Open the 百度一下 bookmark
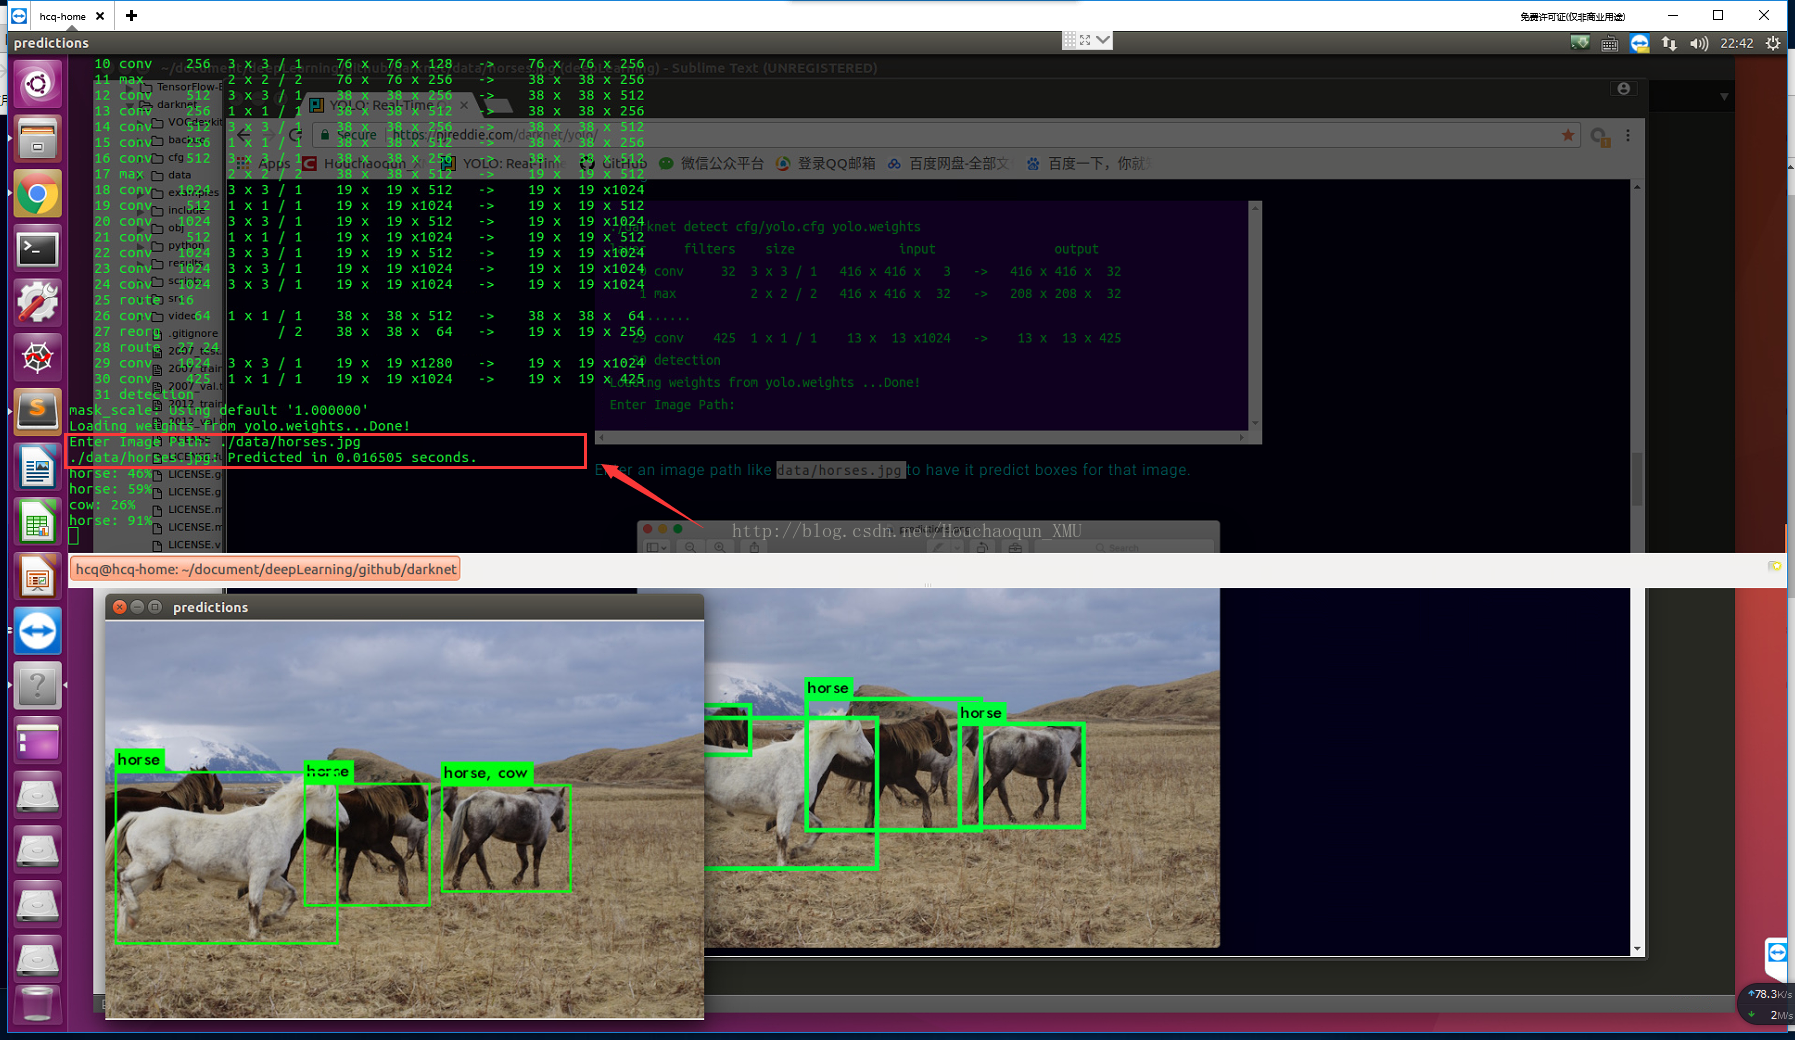The image size is (1795, 1040). 1088,163
